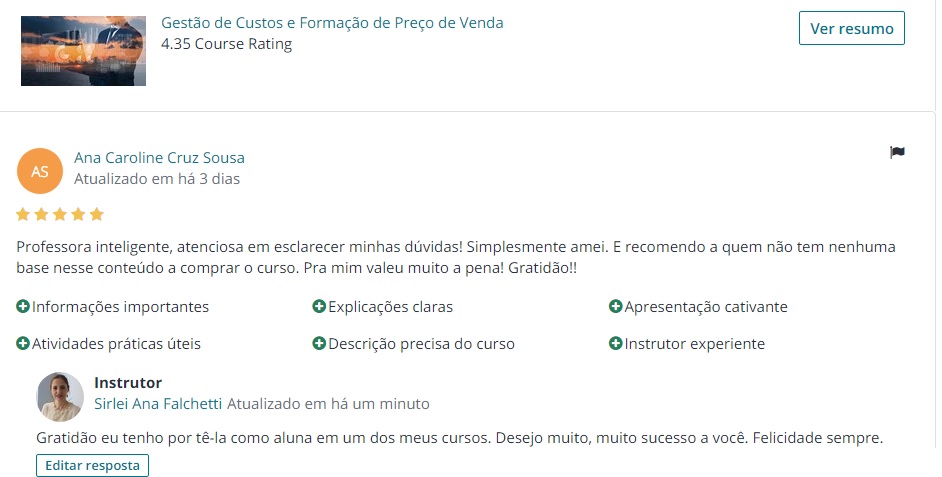The height and width of the screenshot is (477, 942).
Task: Open Ana Caroline Cruz Sousa profile link
Action: click(159, 158)
